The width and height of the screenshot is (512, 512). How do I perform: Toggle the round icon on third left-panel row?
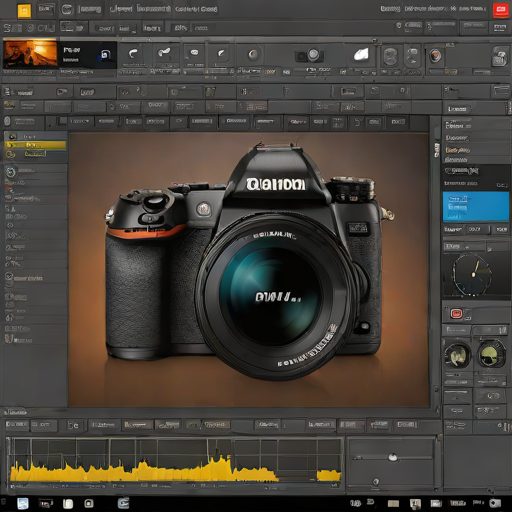(10, 154)
